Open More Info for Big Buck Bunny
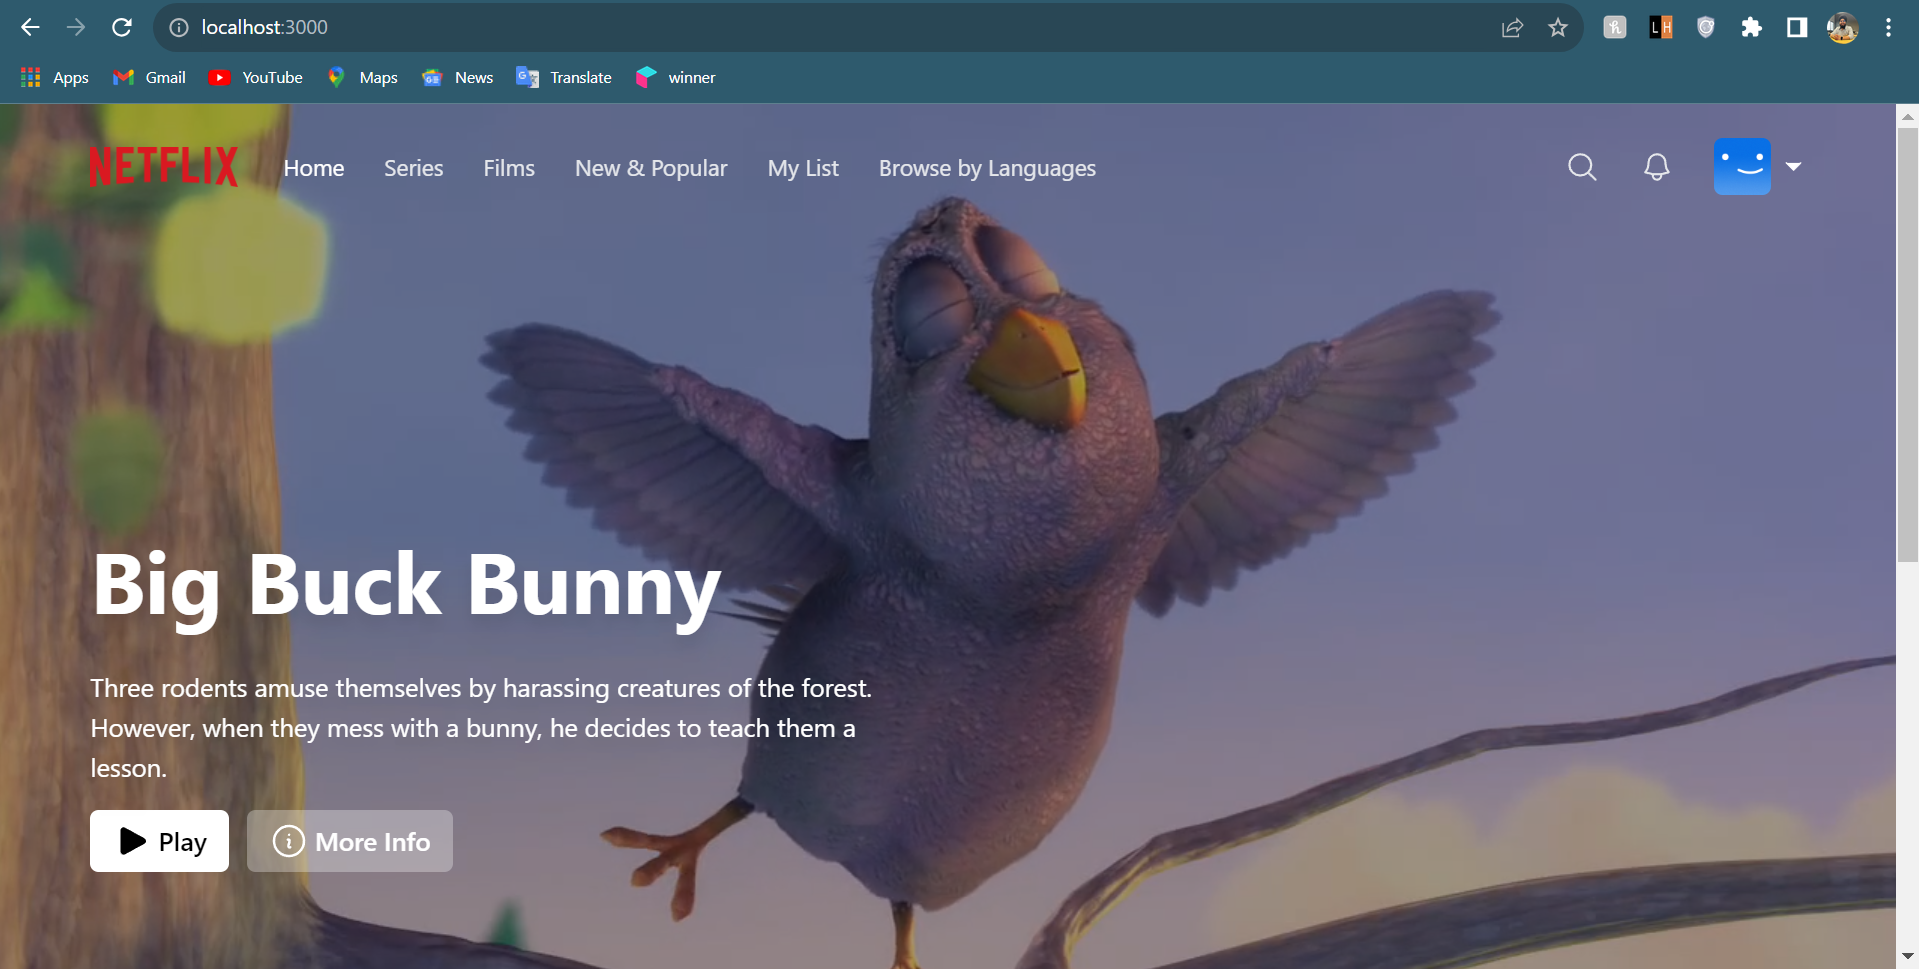 pyautogui.click(x=349, y=841)
